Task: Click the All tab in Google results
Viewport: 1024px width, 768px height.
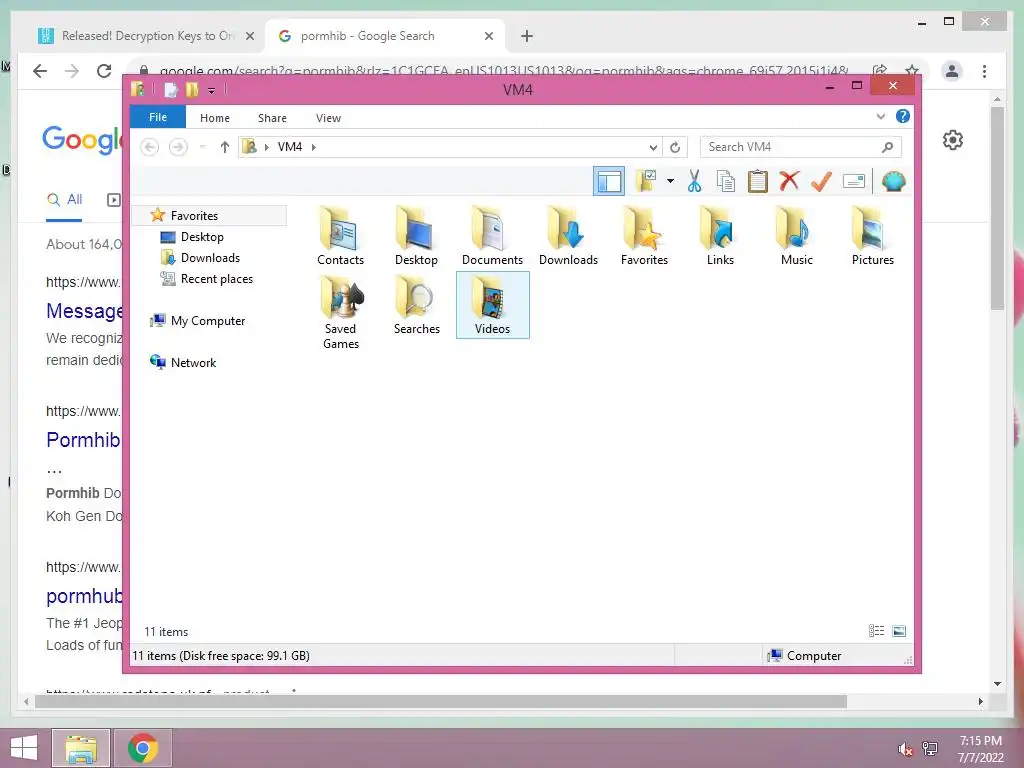Action: click(x=65, y=200)
